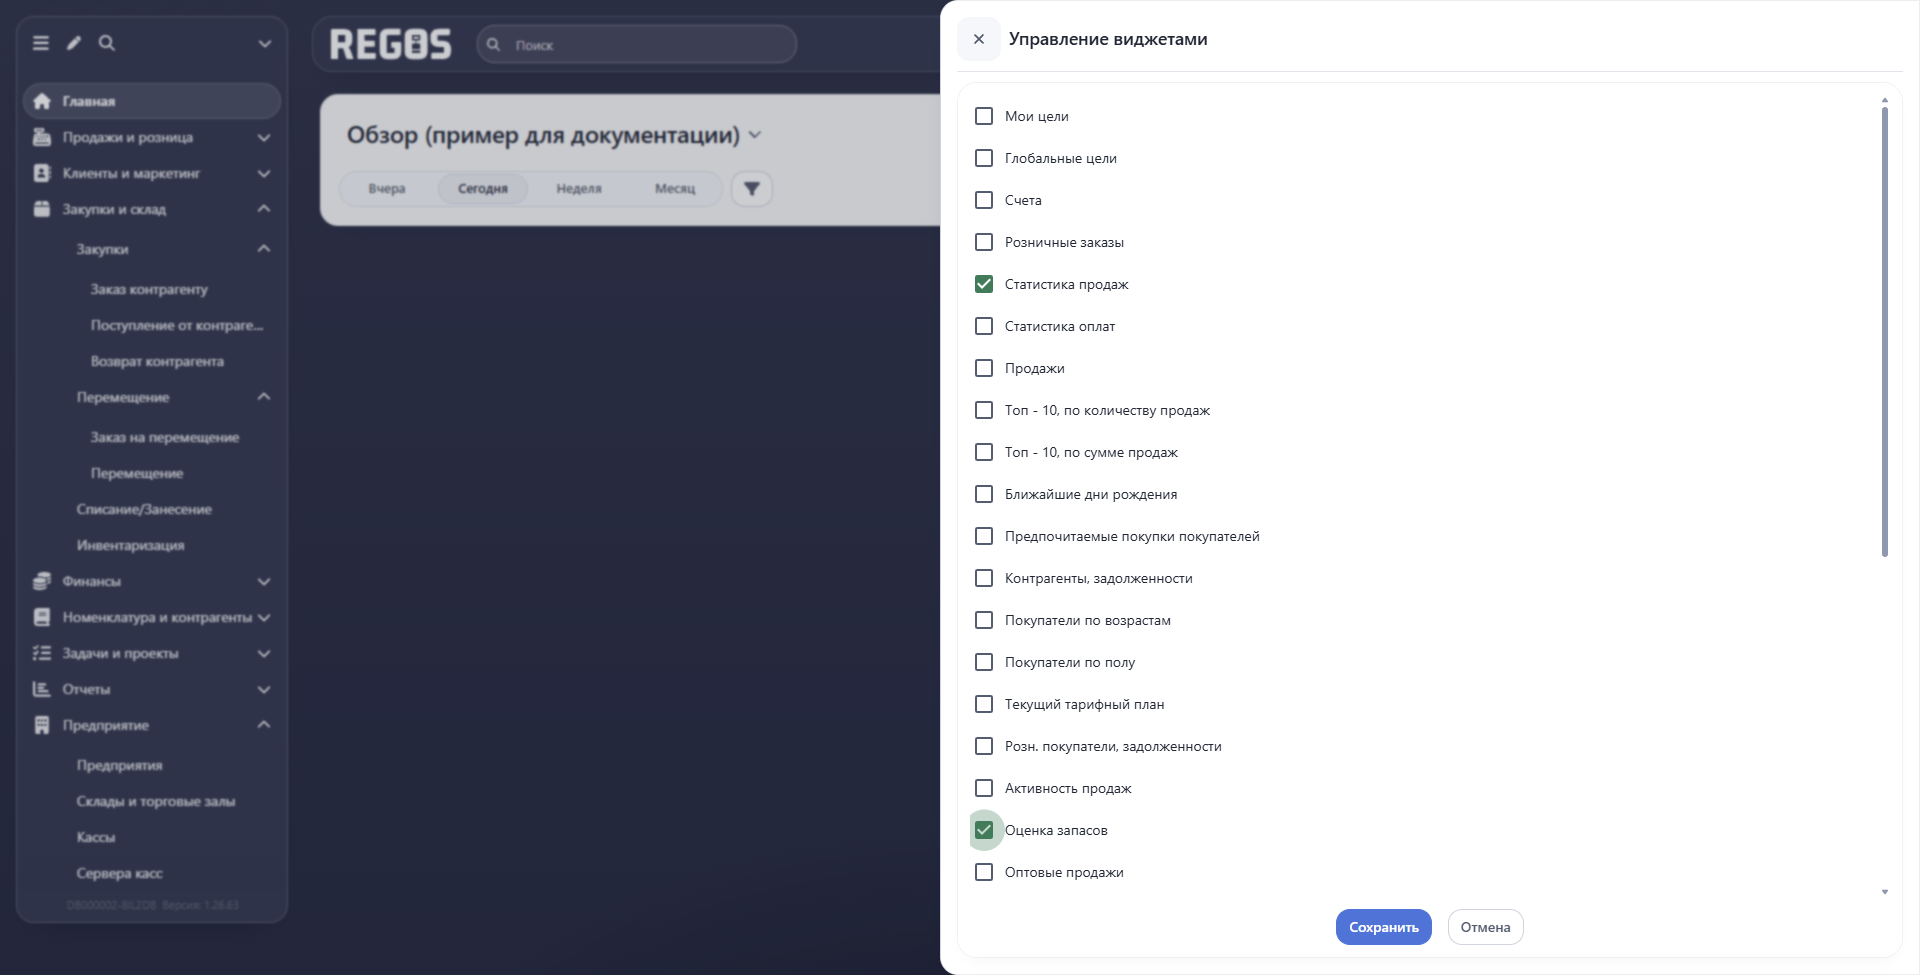Open Заказ контрагенту in the sidebar

149,289
